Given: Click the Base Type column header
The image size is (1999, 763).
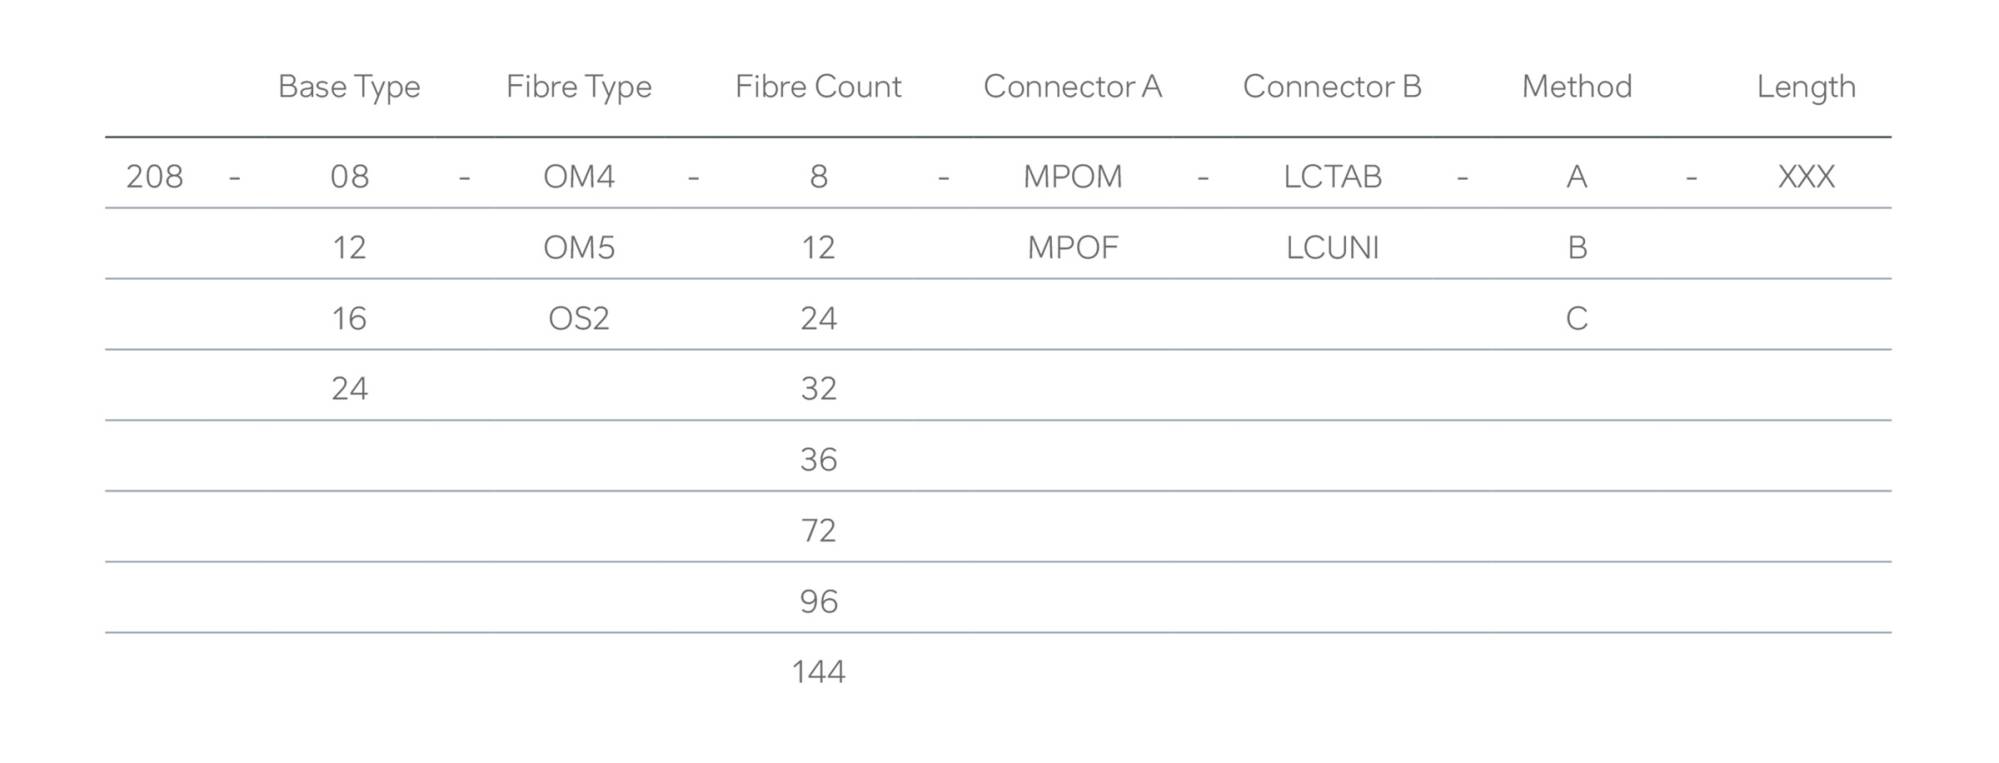Looking at the screenshot, I should 349,87.
